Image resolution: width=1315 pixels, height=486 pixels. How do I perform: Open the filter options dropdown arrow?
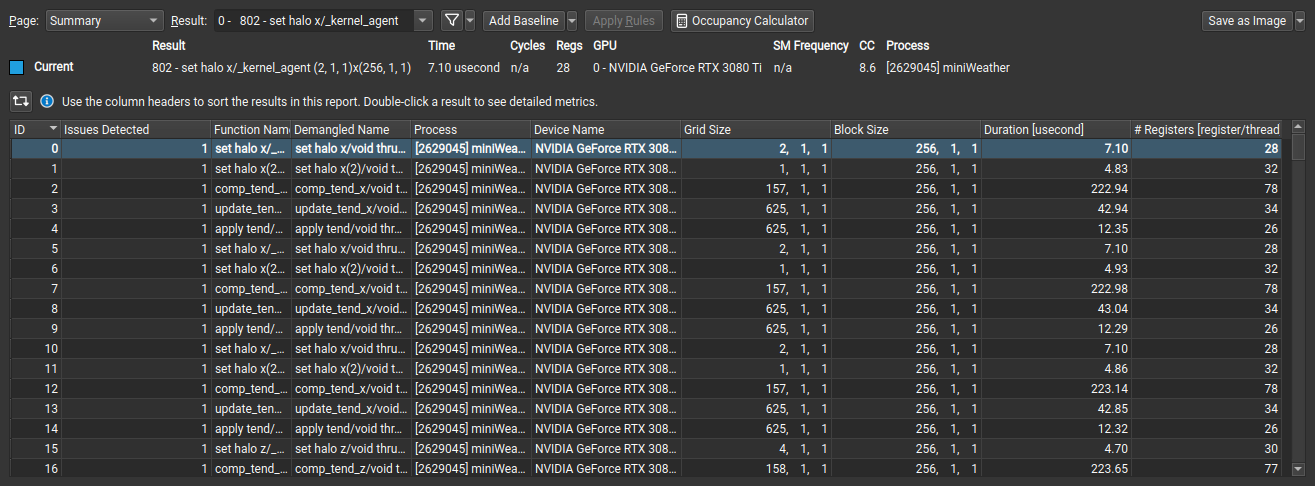point(470,20)
